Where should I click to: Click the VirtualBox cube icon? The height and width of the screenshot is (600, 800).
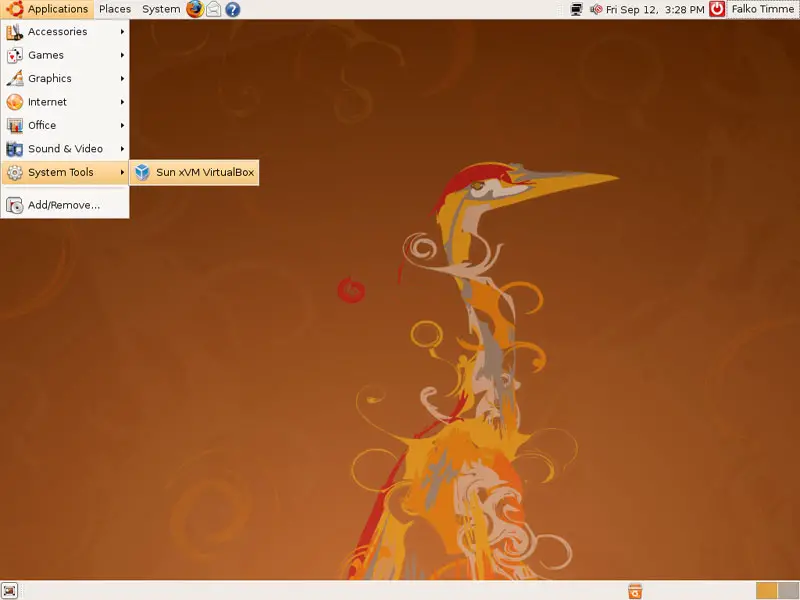[x=142, y=172]
